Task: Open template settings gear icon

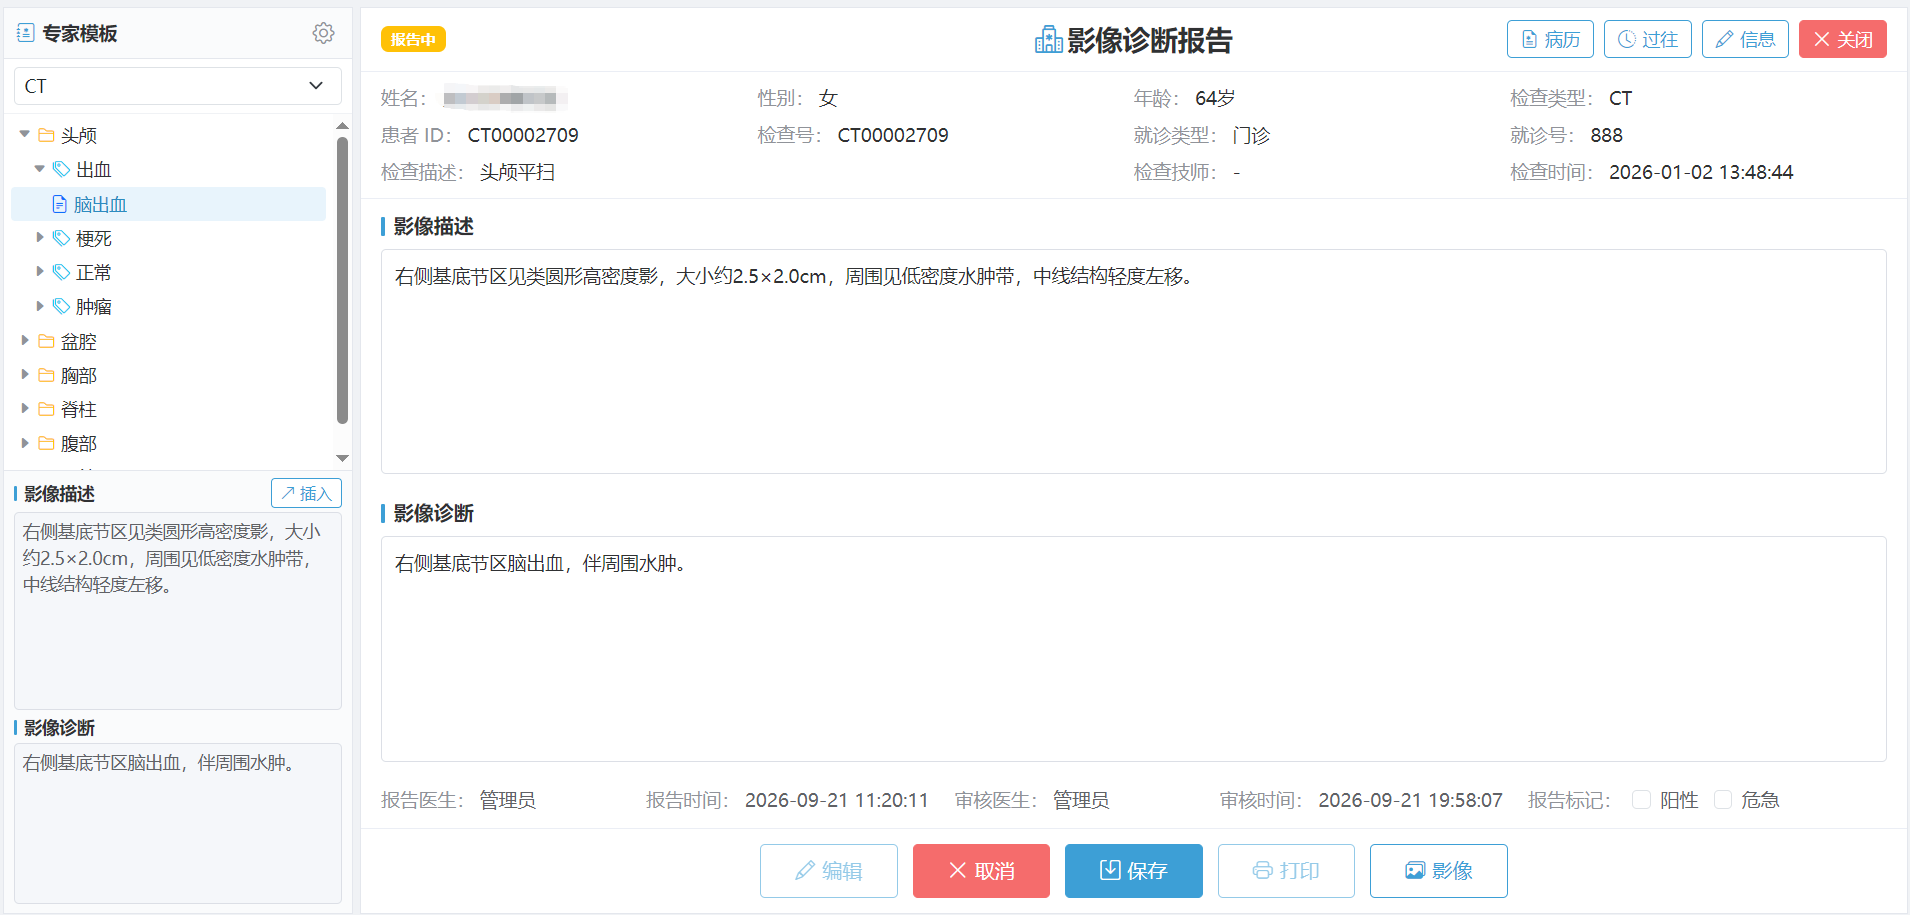Action: click(323, 33)
